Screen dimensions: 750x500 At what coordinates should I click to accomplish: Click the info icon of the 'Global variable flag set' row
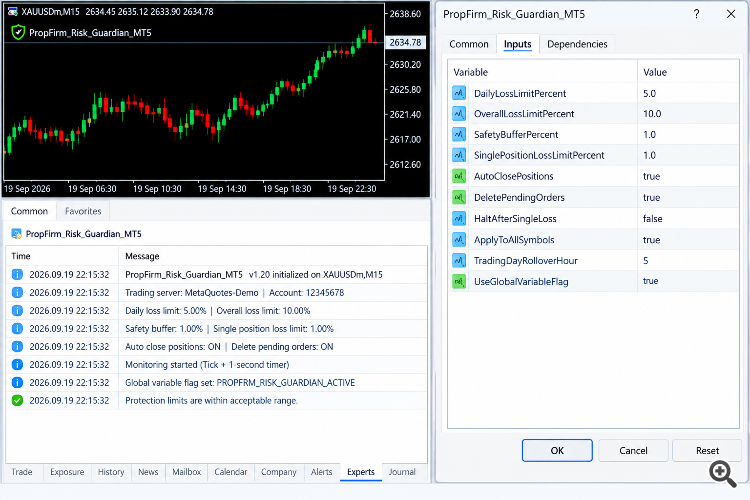tap(17, 382)
